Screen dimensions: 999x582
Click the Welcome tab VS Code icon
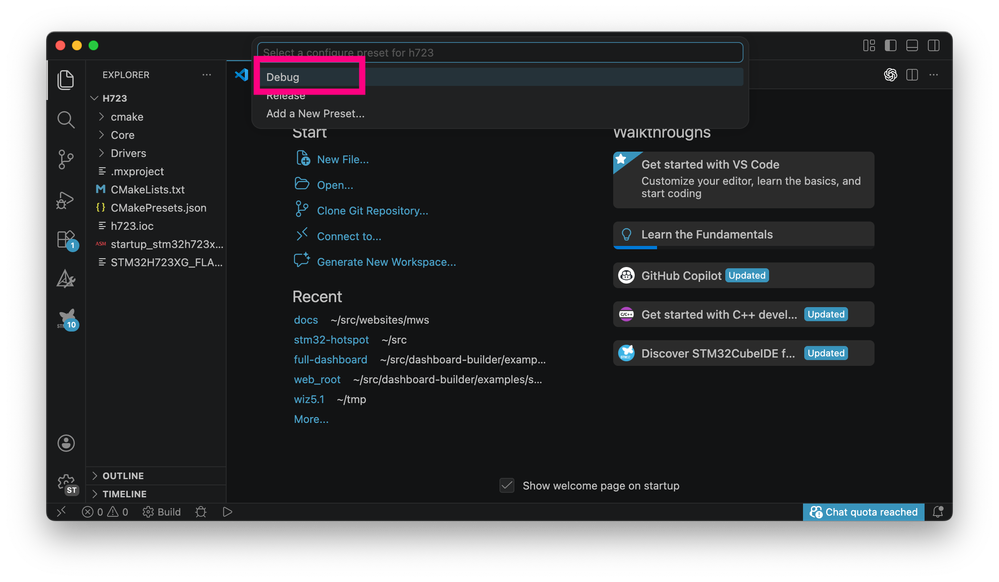point(241,75)
